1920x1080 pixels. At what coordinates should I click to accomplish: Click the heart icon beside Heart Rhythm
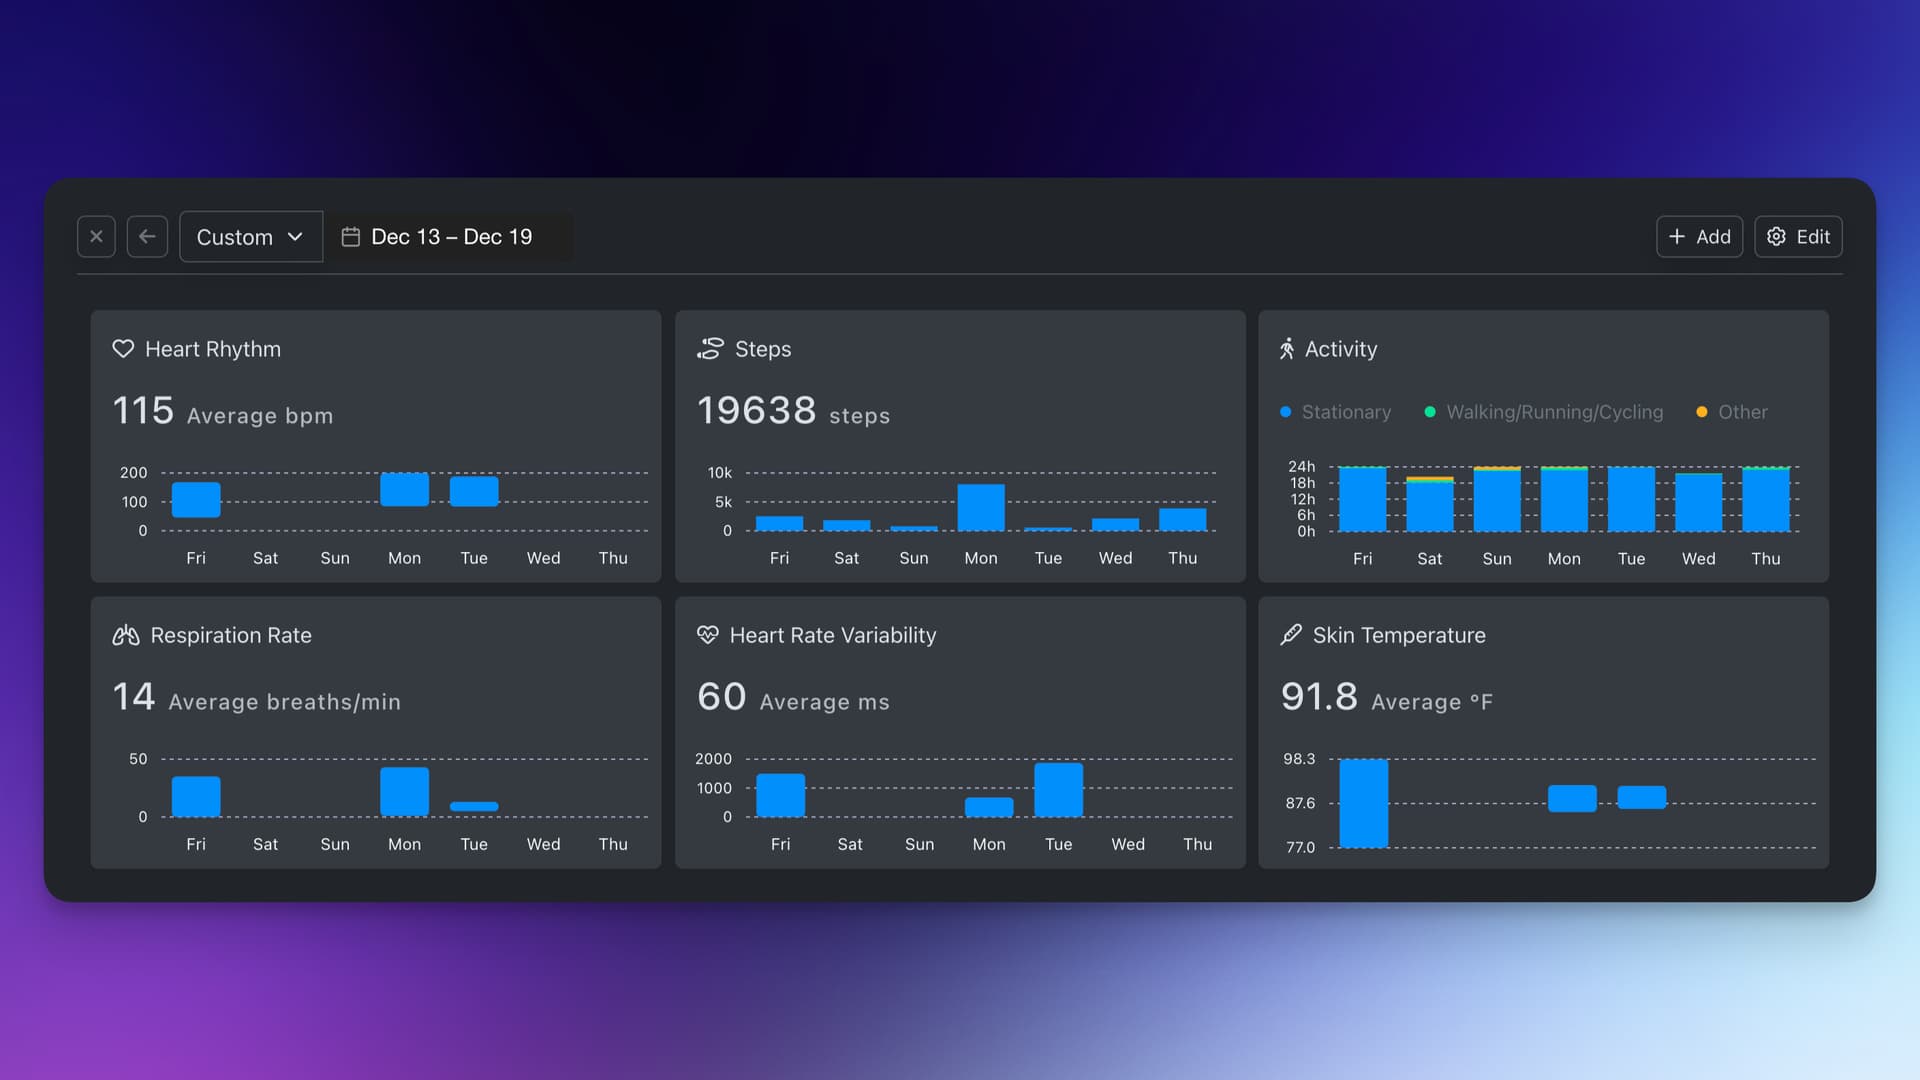[123, 349]
